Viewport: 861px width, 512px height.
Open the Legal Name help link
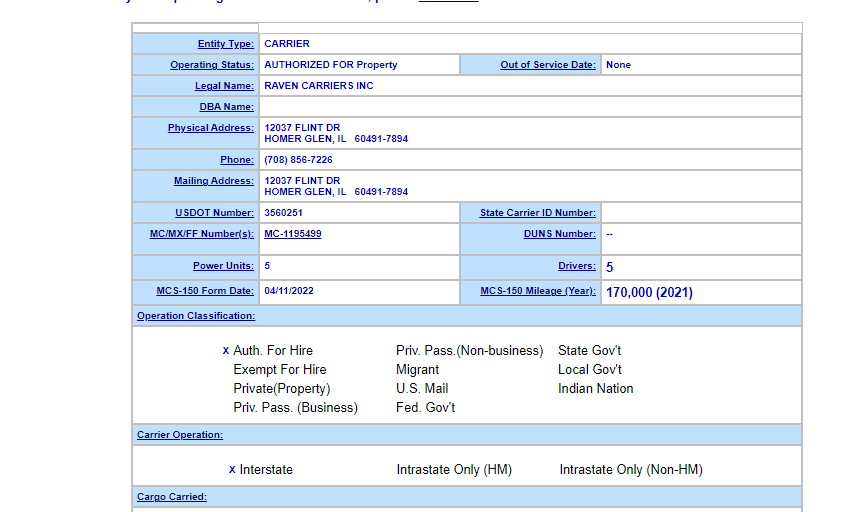click(224, 86)
